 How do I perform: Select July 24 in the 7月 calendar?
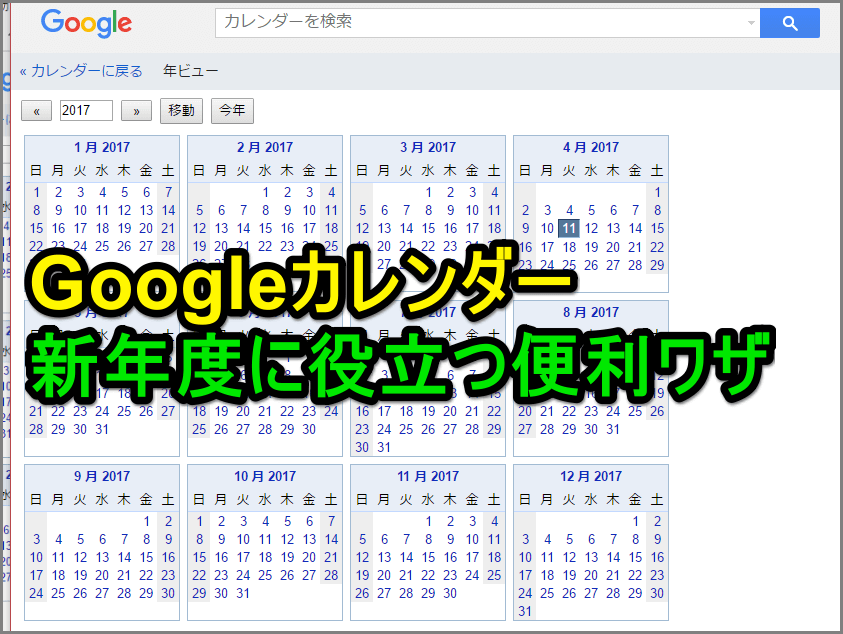[384, 430]
